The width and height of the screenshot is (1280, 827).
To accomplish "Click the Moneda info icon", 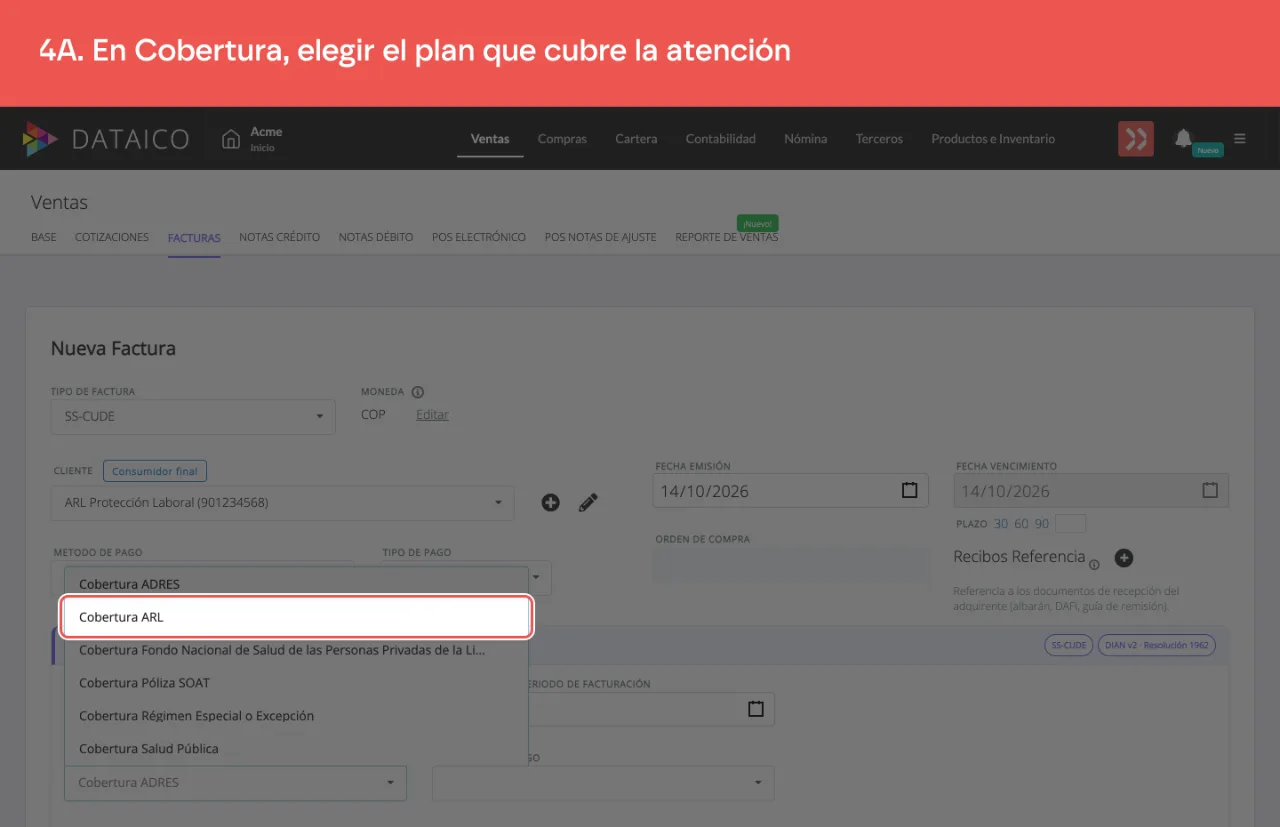I will (x=418, y=392).
